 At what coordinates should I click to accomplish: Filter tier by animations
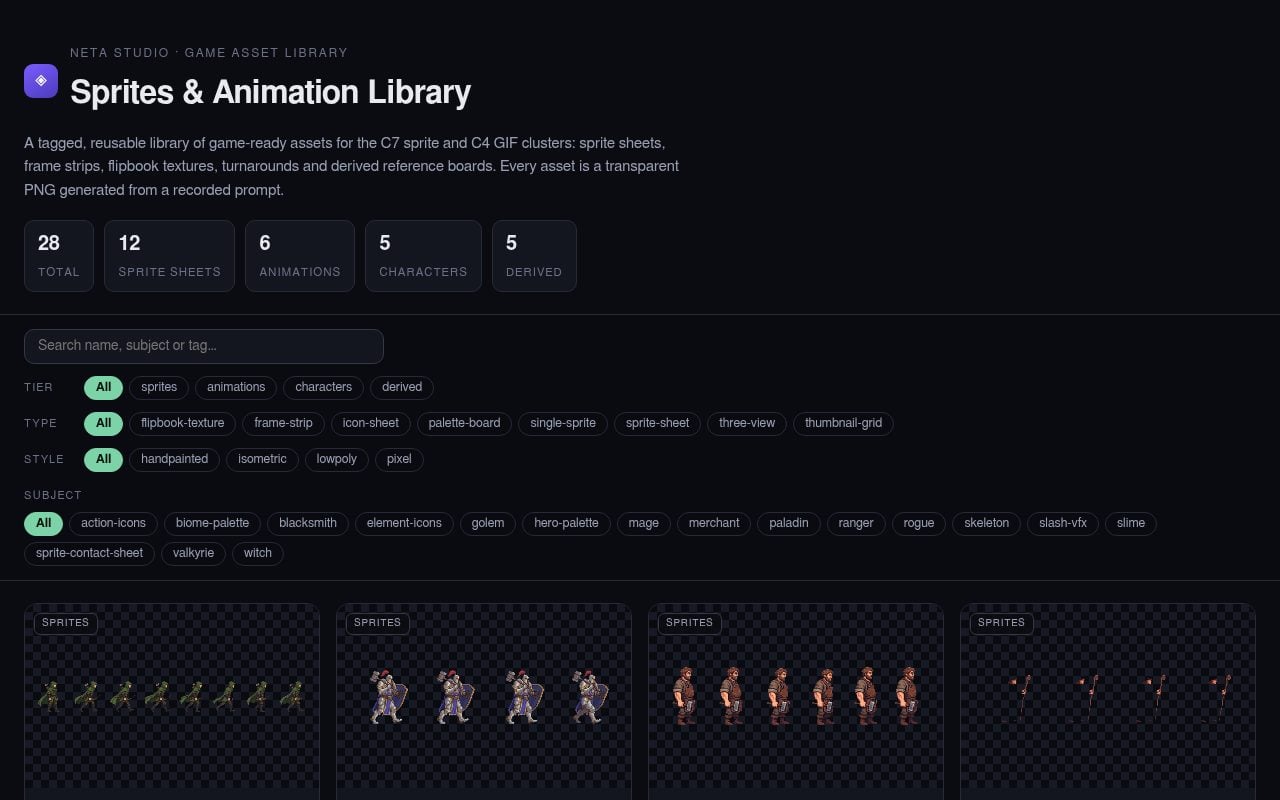click(x=236, y=387)
